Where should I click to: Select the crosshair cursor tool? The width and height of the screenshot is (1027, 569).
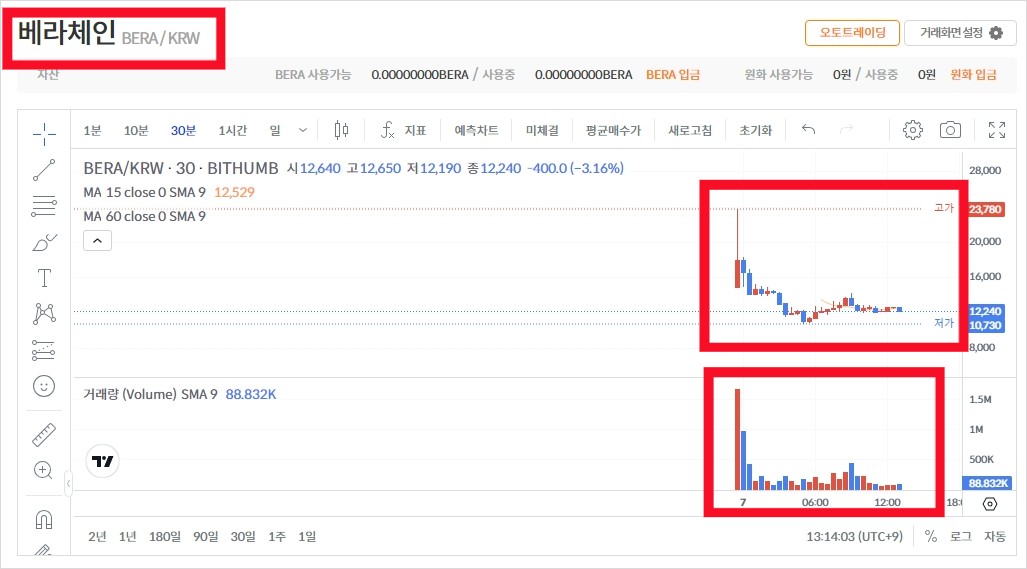coord(44,134)
